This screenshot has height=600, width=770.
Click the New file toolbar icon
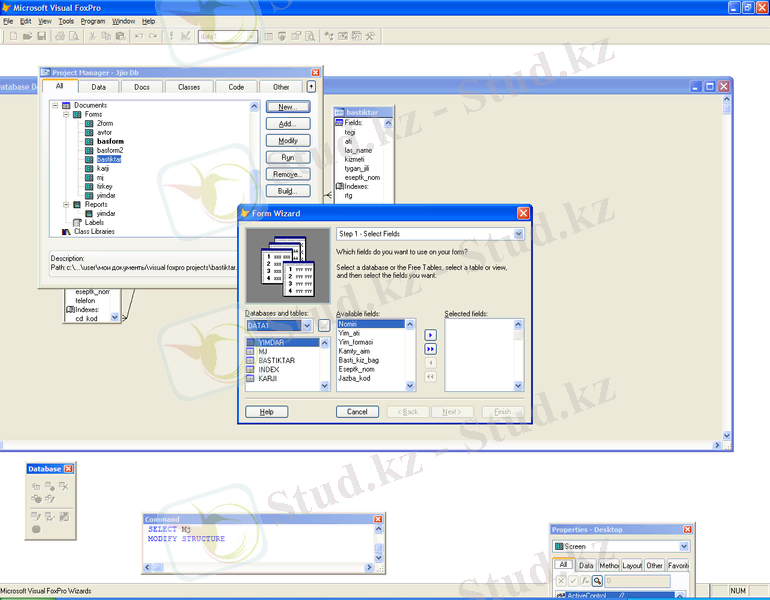[x=12, y=36]
